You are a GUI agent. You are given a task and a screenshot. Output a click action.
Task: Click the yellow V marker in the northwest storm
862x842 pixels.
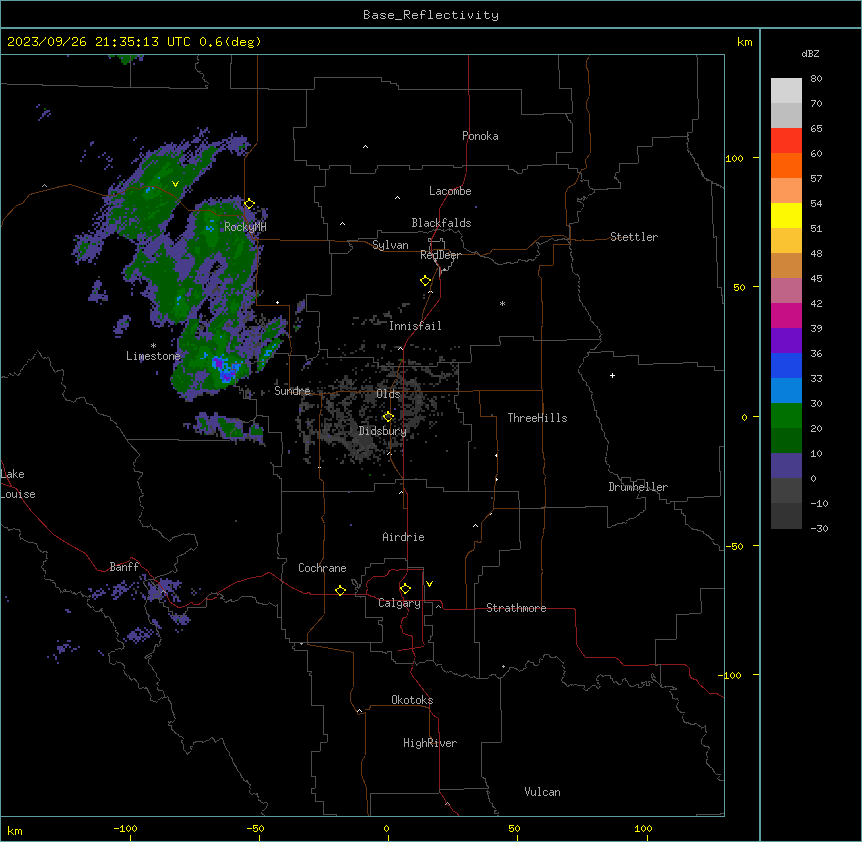[175, 184]
